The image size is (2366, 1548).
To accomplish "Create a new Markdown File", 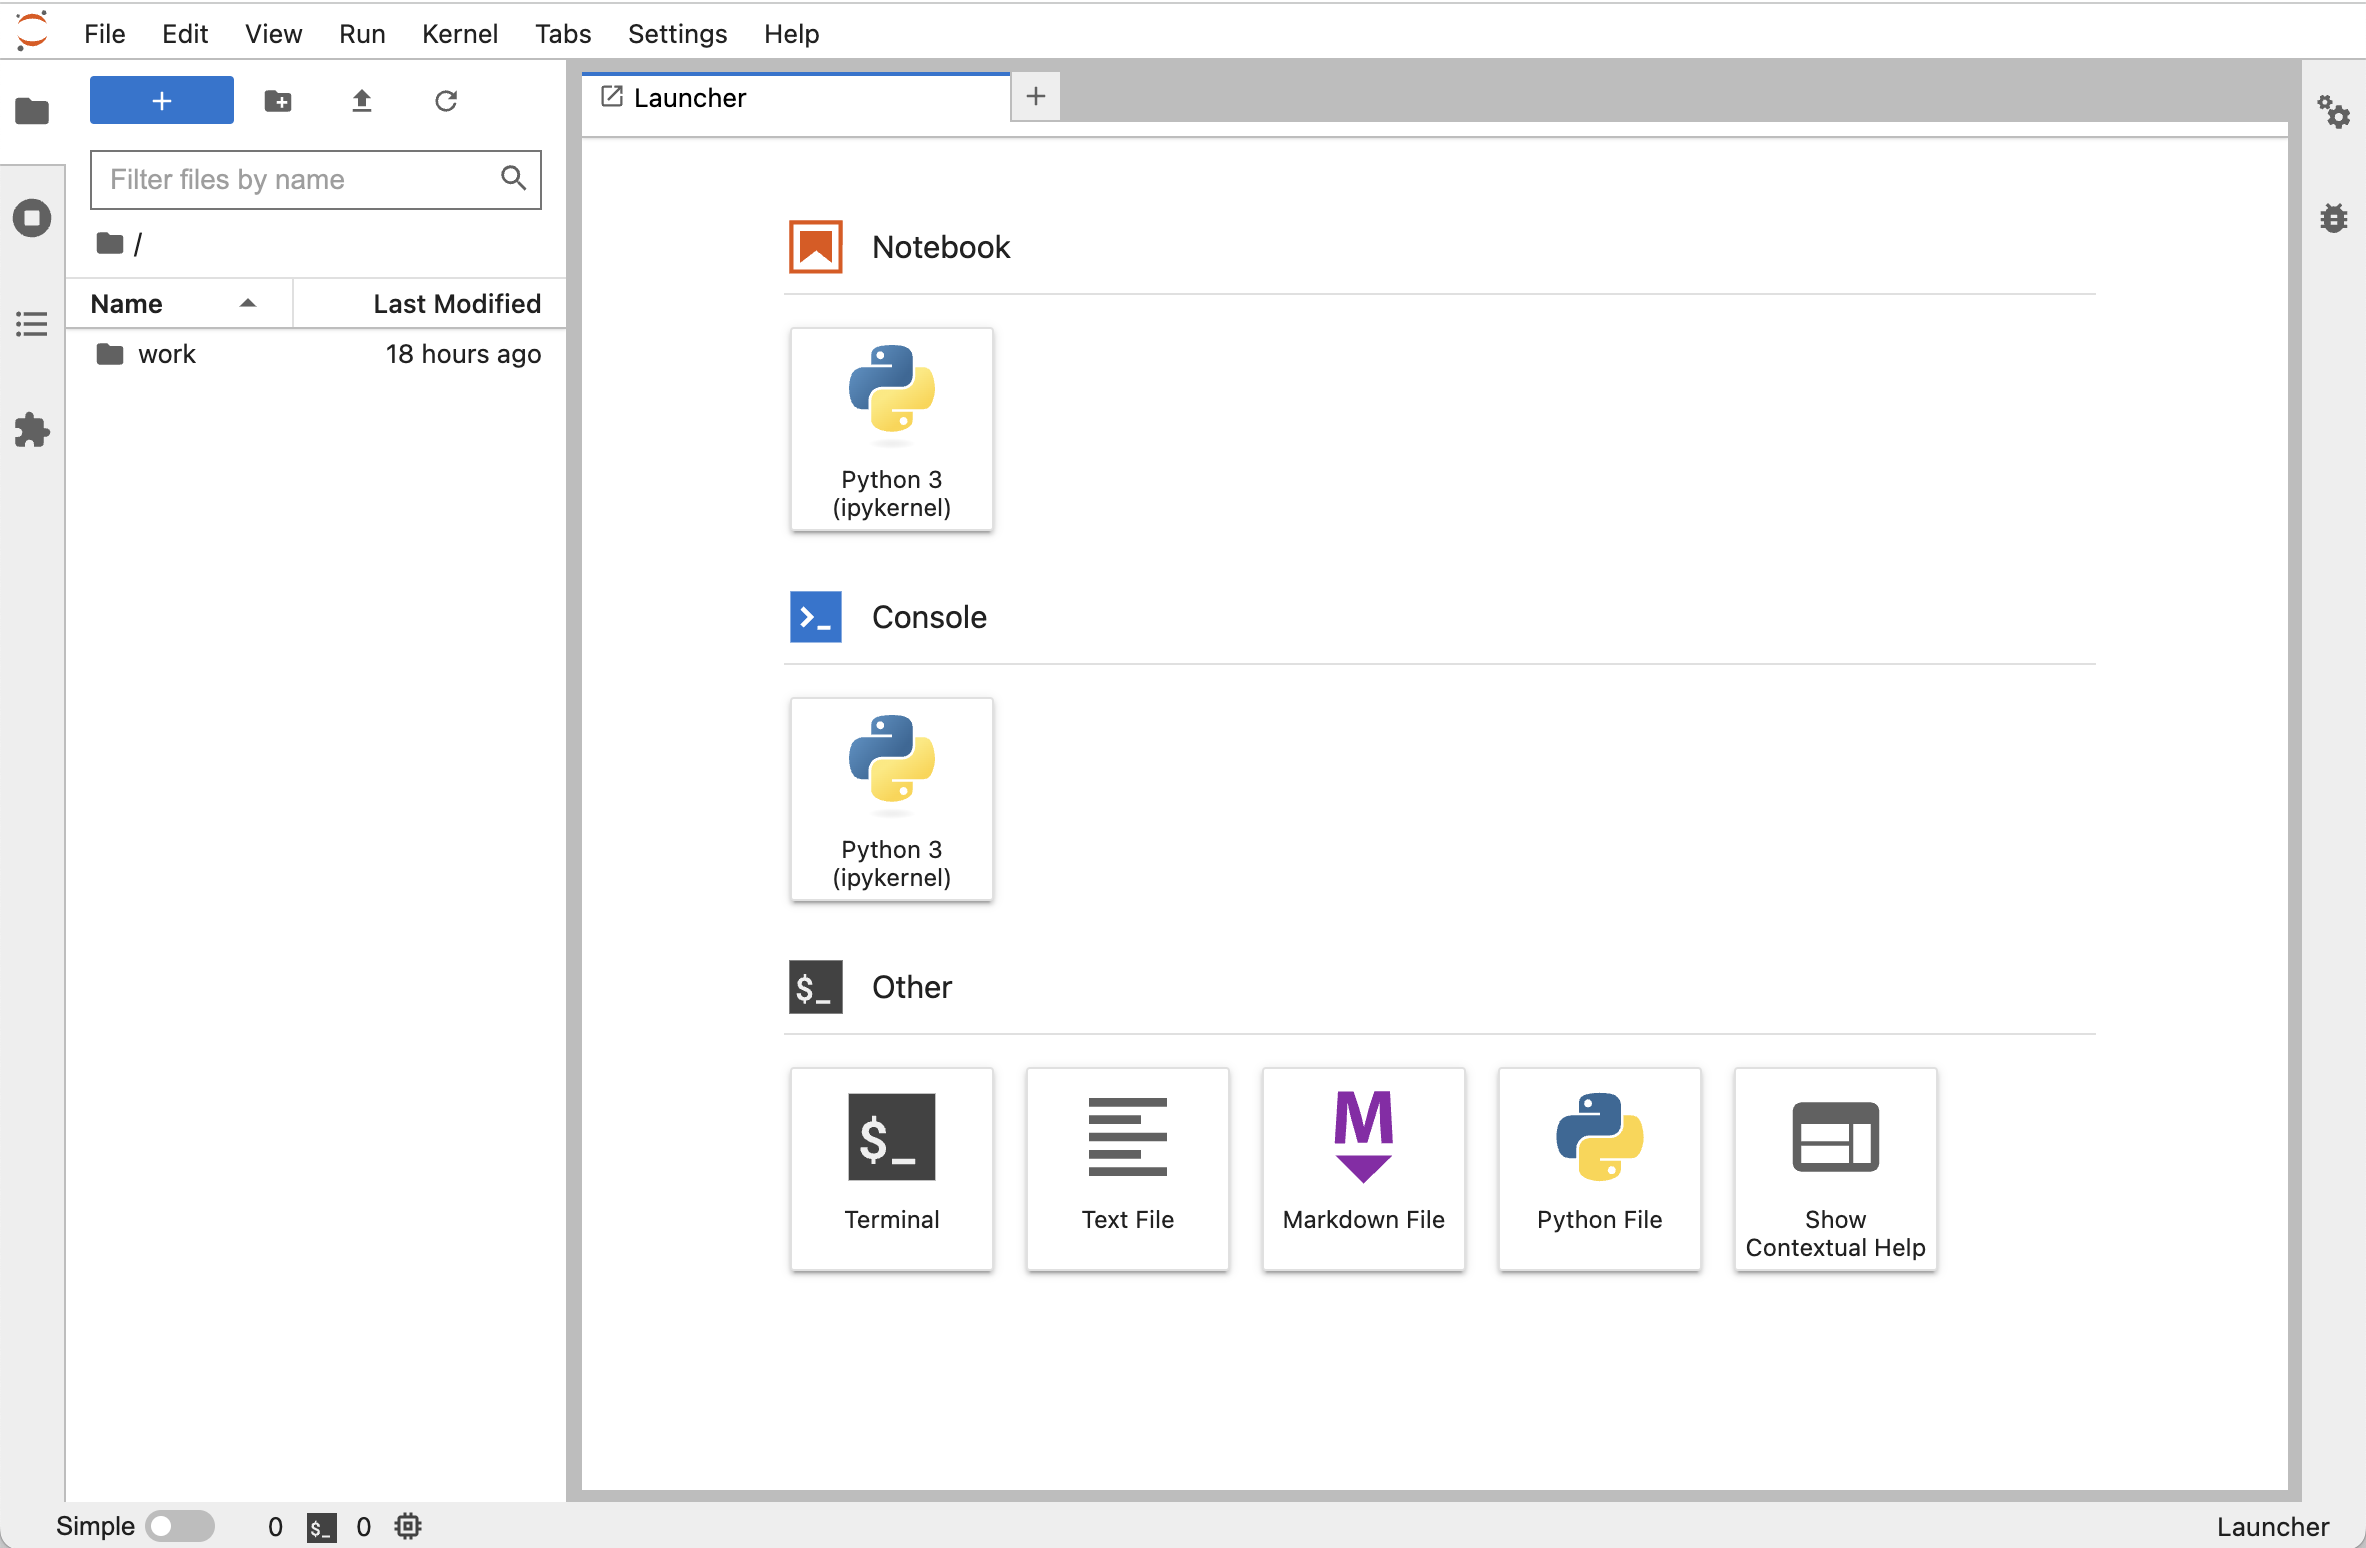I will point(1363,1168).
